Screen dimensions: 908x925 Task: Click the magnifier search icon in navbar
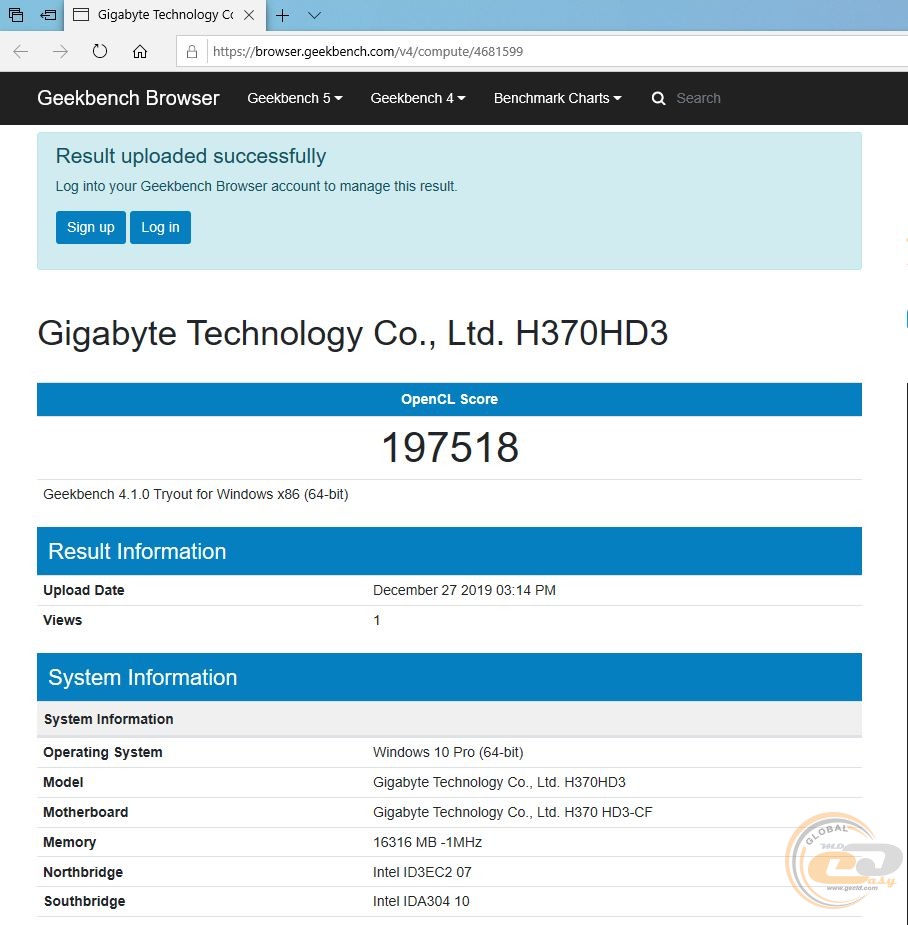[658, 98]
